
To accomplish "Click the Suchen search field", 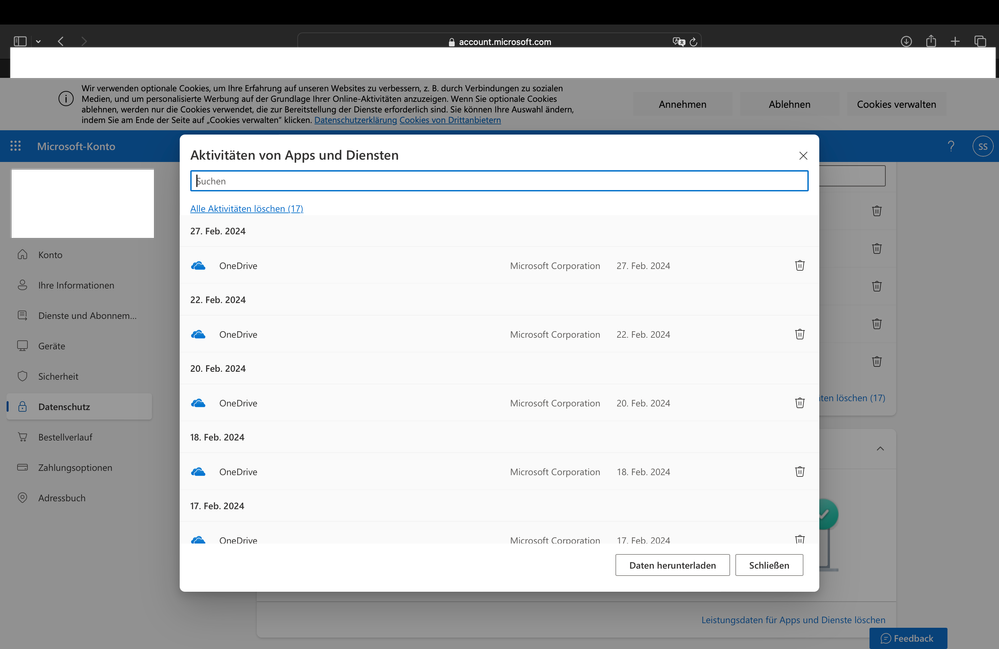I will pos(499,181).
